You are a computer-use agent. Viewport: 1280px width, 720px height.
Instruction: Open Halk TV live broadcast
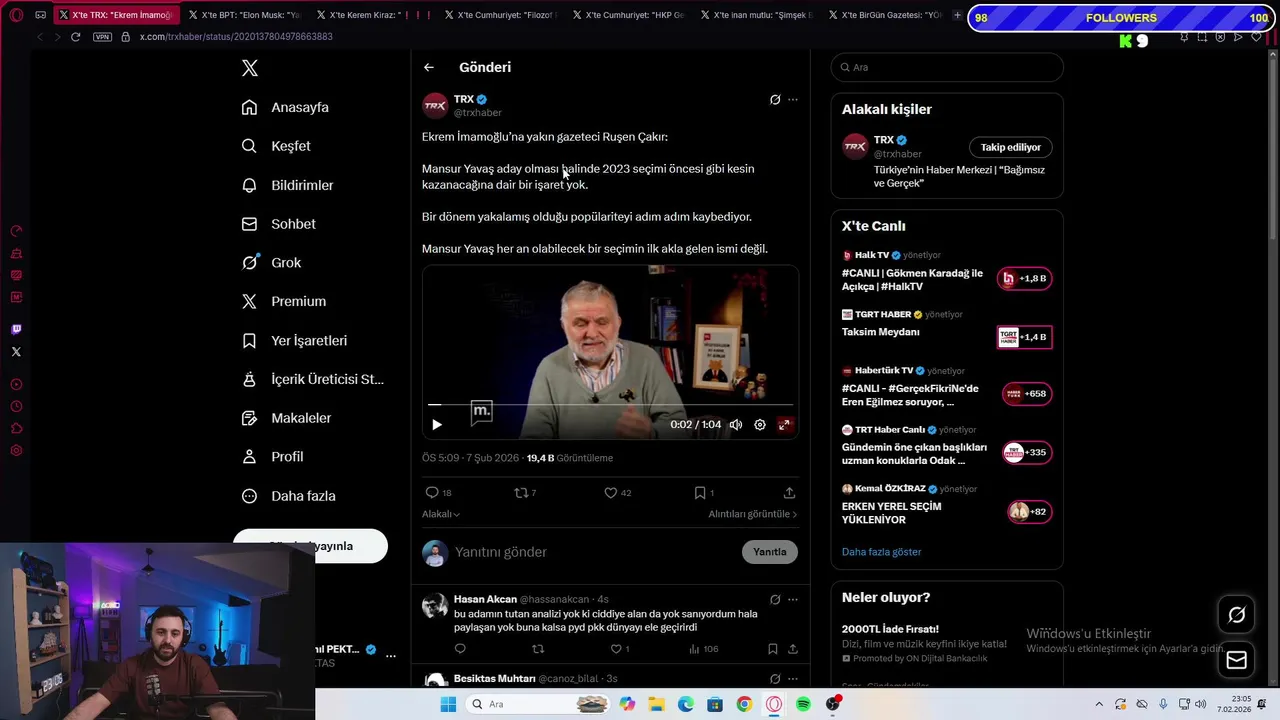click(x=946, y=273)
